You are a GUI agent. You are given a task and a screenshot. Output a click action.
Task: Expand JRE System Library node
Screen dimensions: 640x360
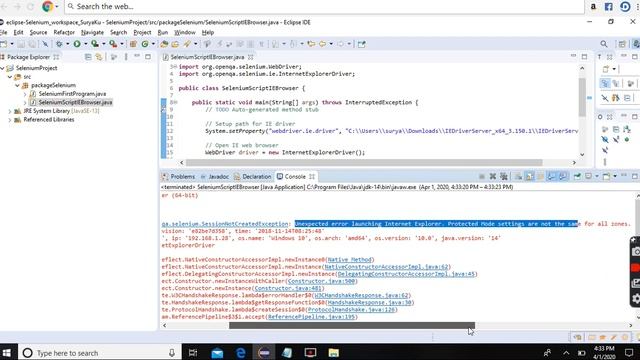10,111
